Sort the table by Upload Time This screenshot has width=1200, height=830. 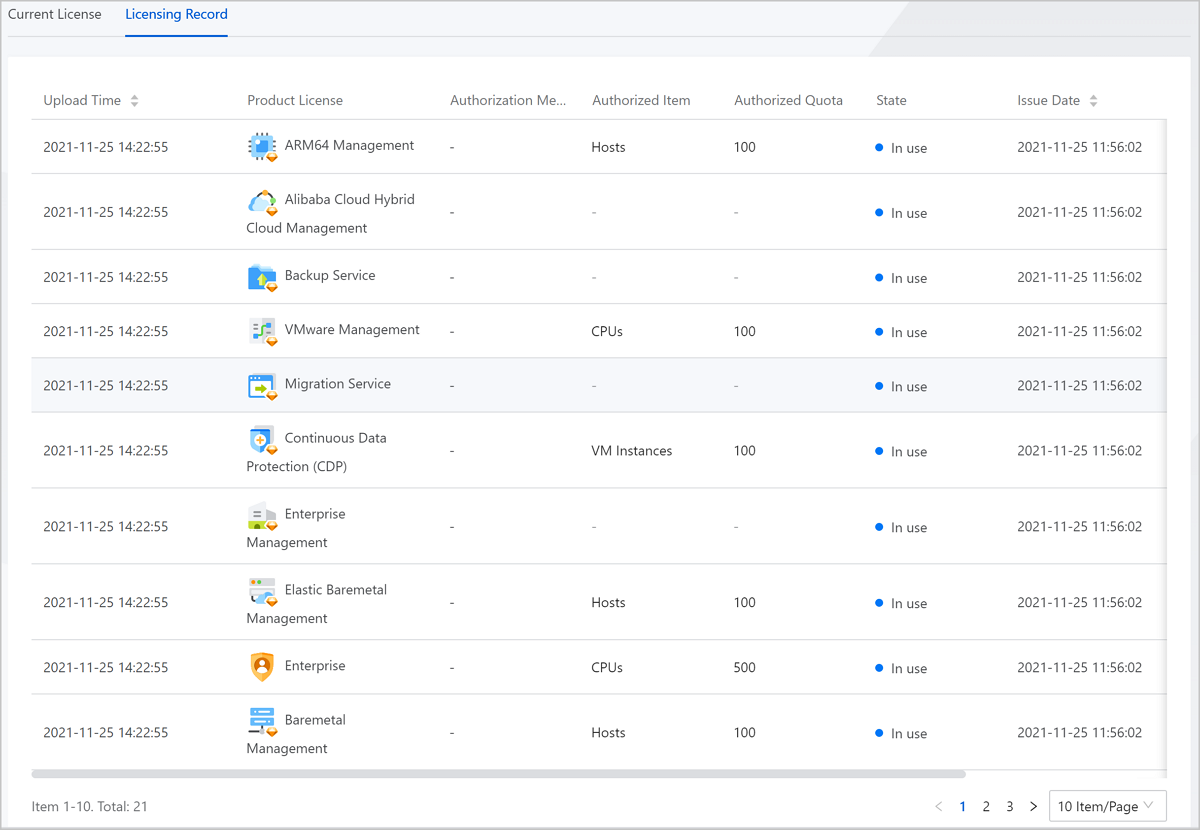click(134, 101)
